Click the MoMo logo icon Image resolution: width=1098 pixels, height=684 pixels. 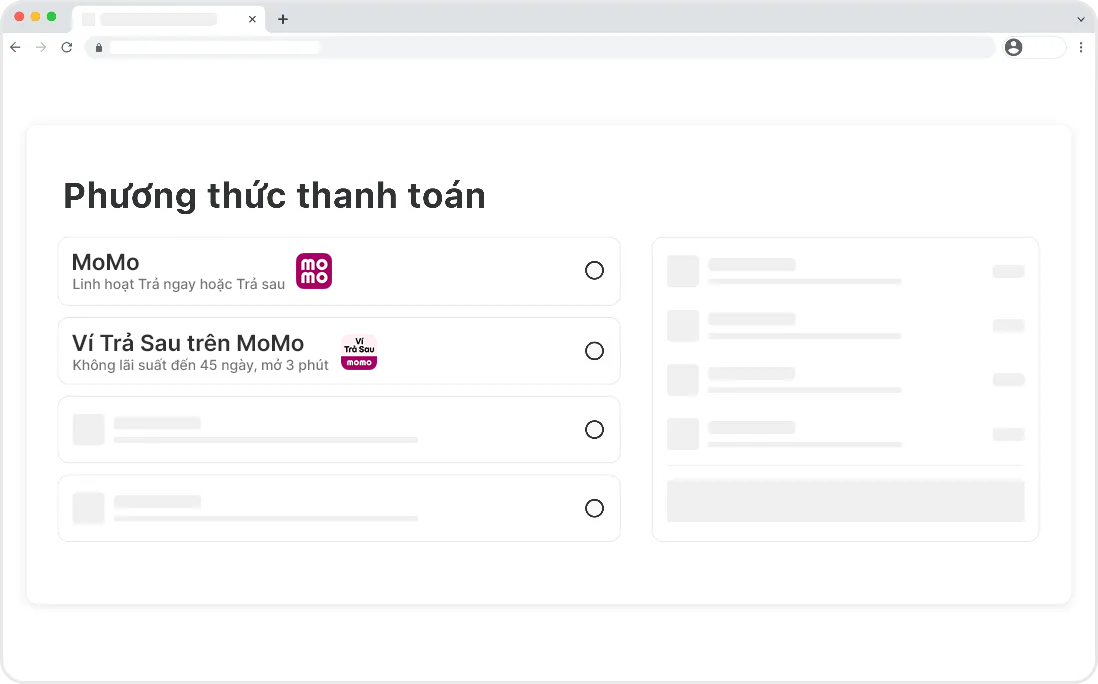313,271
